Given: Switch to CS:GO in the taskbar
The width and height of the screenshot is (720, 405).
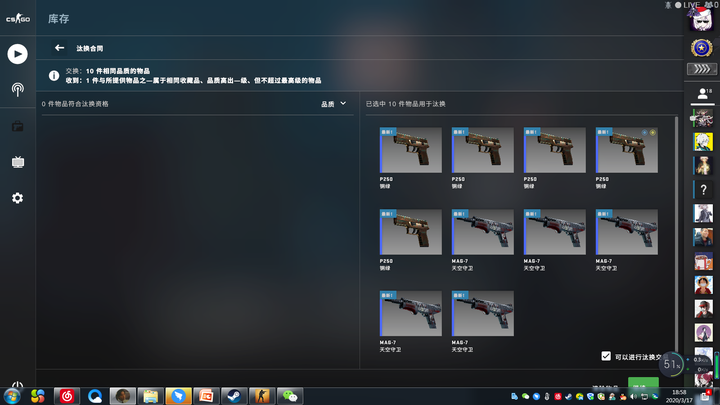Looking at the screenshot, I should [x=262, y=396].
